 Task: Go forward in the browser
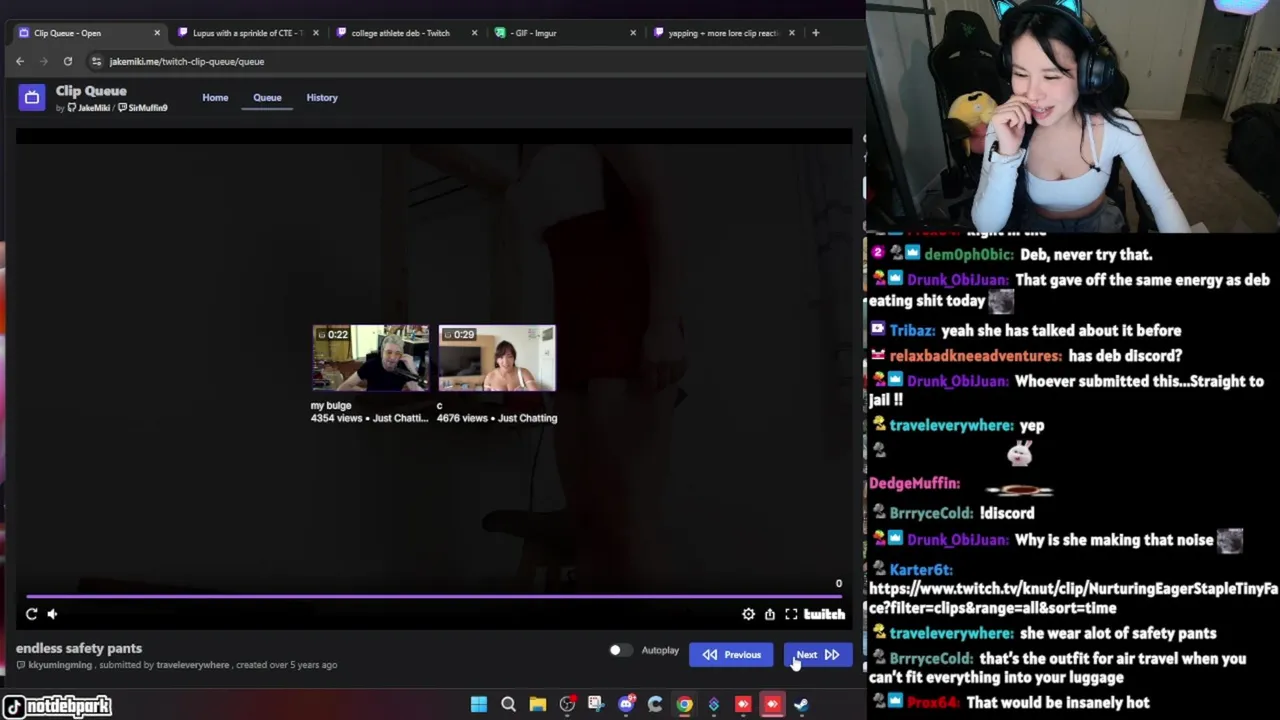point(44,61)
